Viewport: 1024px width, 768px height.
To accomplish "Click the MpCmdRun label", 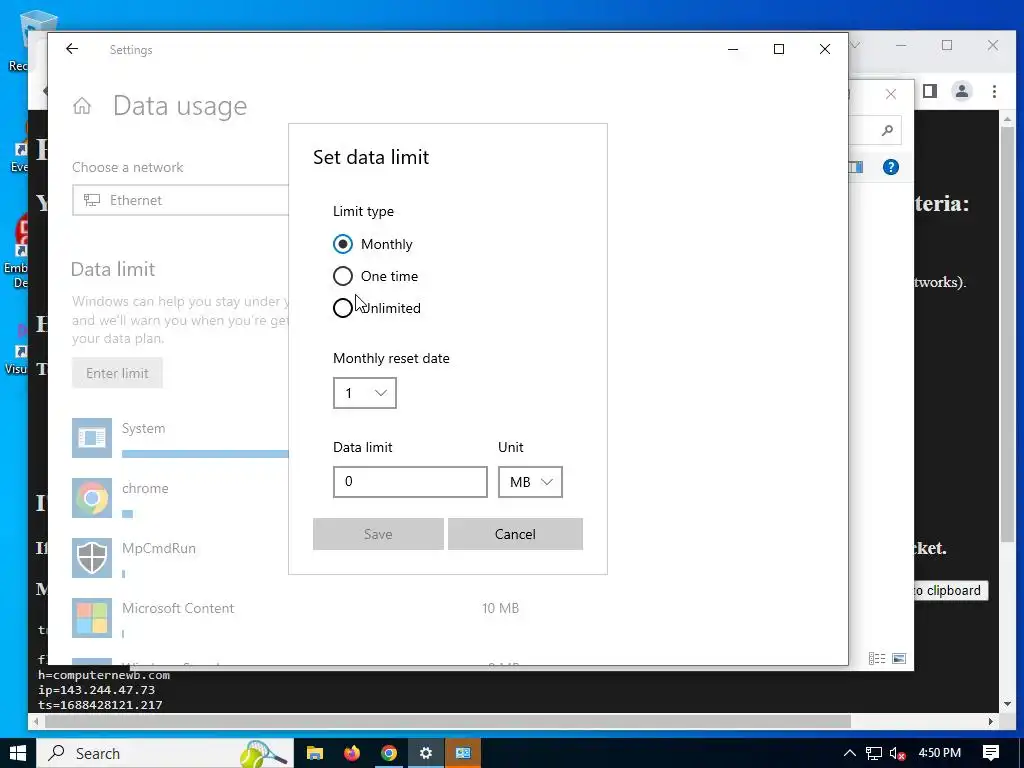I will [x=159, y=548].
